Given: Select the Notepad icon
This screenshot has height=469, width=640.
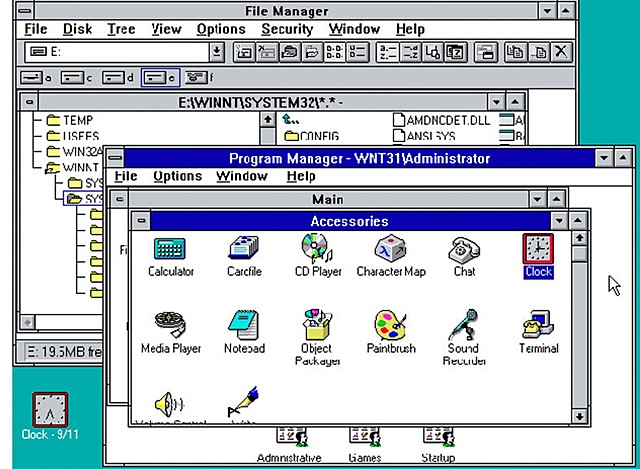Looking at the screenshot, I should pyautogui.click(x=244, y=325).
